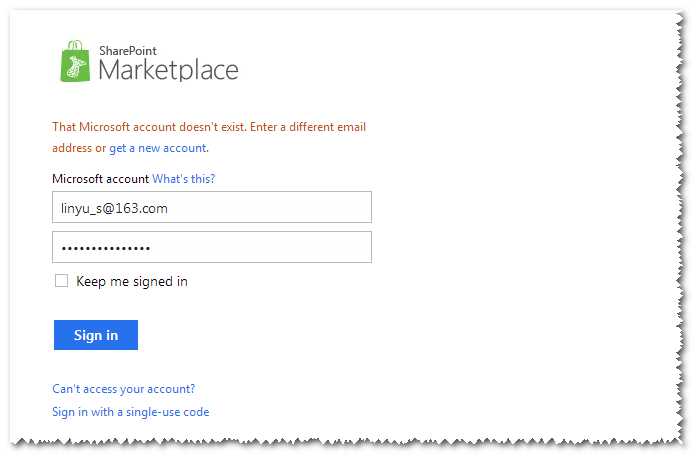Focus the password field with masked dots
The height and width of the screenshot is (461, 700).
pyautogui.click(x=212, y=247)
